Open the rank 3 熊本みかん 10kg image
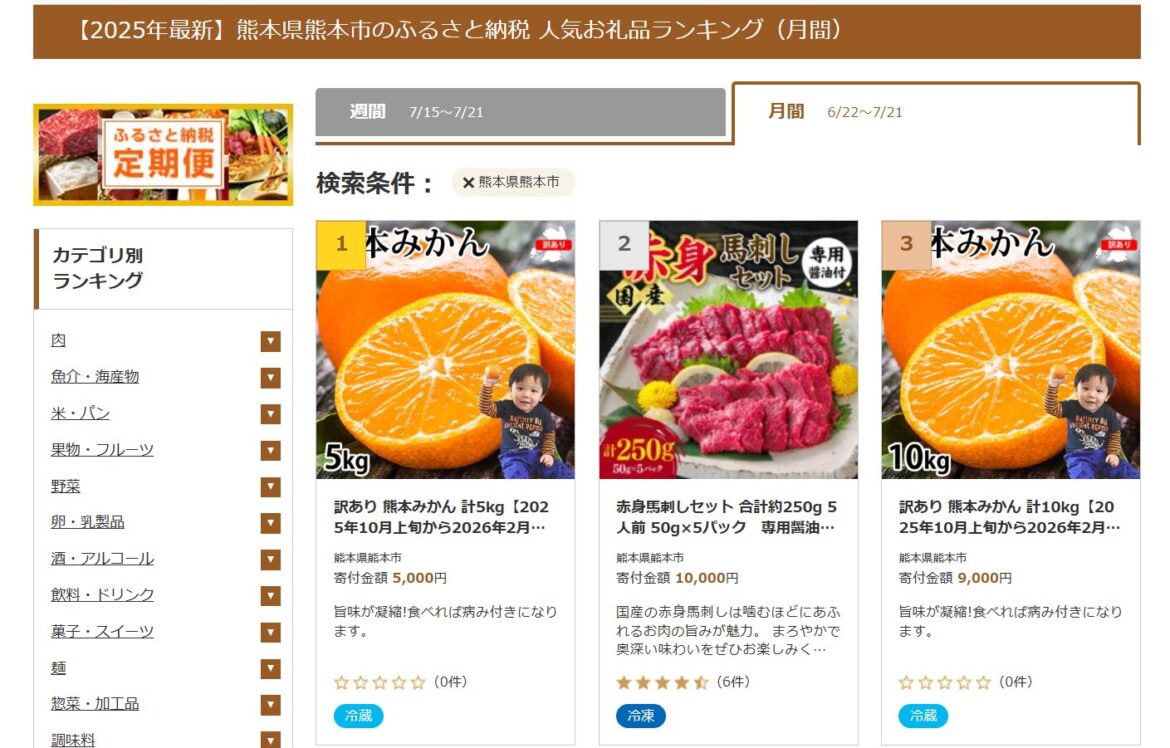 1010,349
